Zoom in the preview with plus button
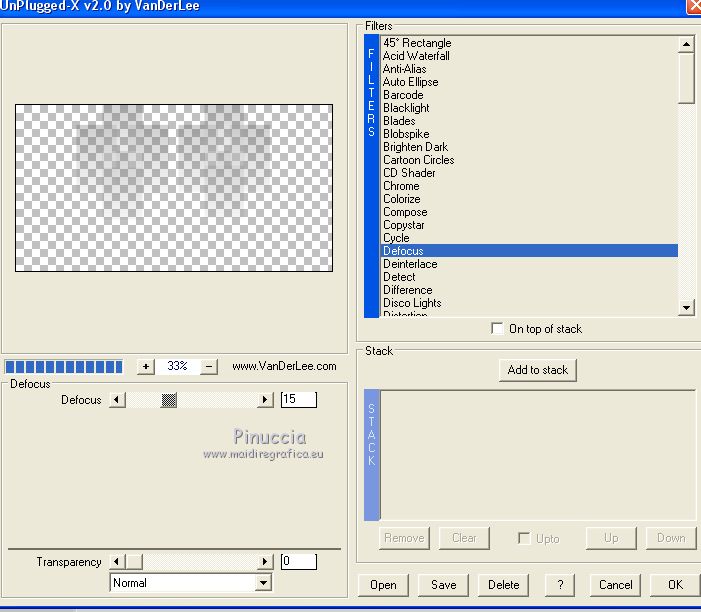Image resolution: width=701 pixels, height=612 pixels. [x=146, y=367]
